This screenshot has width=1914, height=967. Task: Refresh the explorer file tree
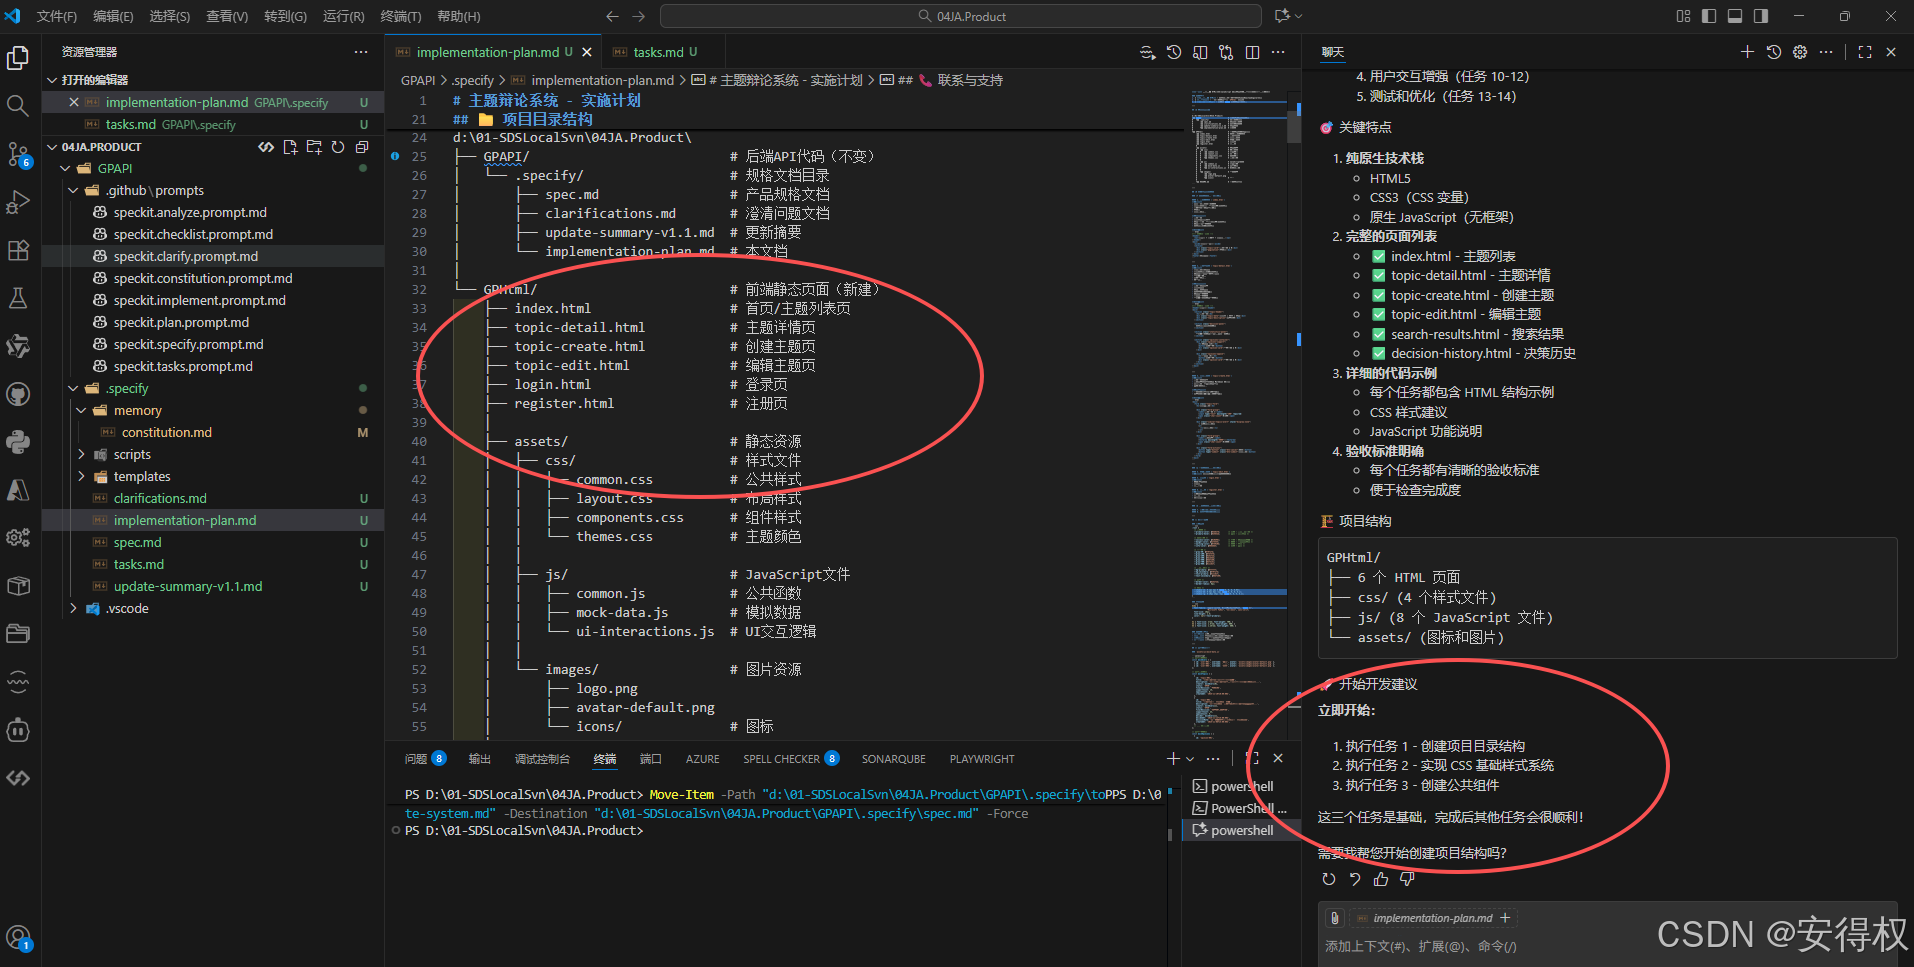pos(338,147)
